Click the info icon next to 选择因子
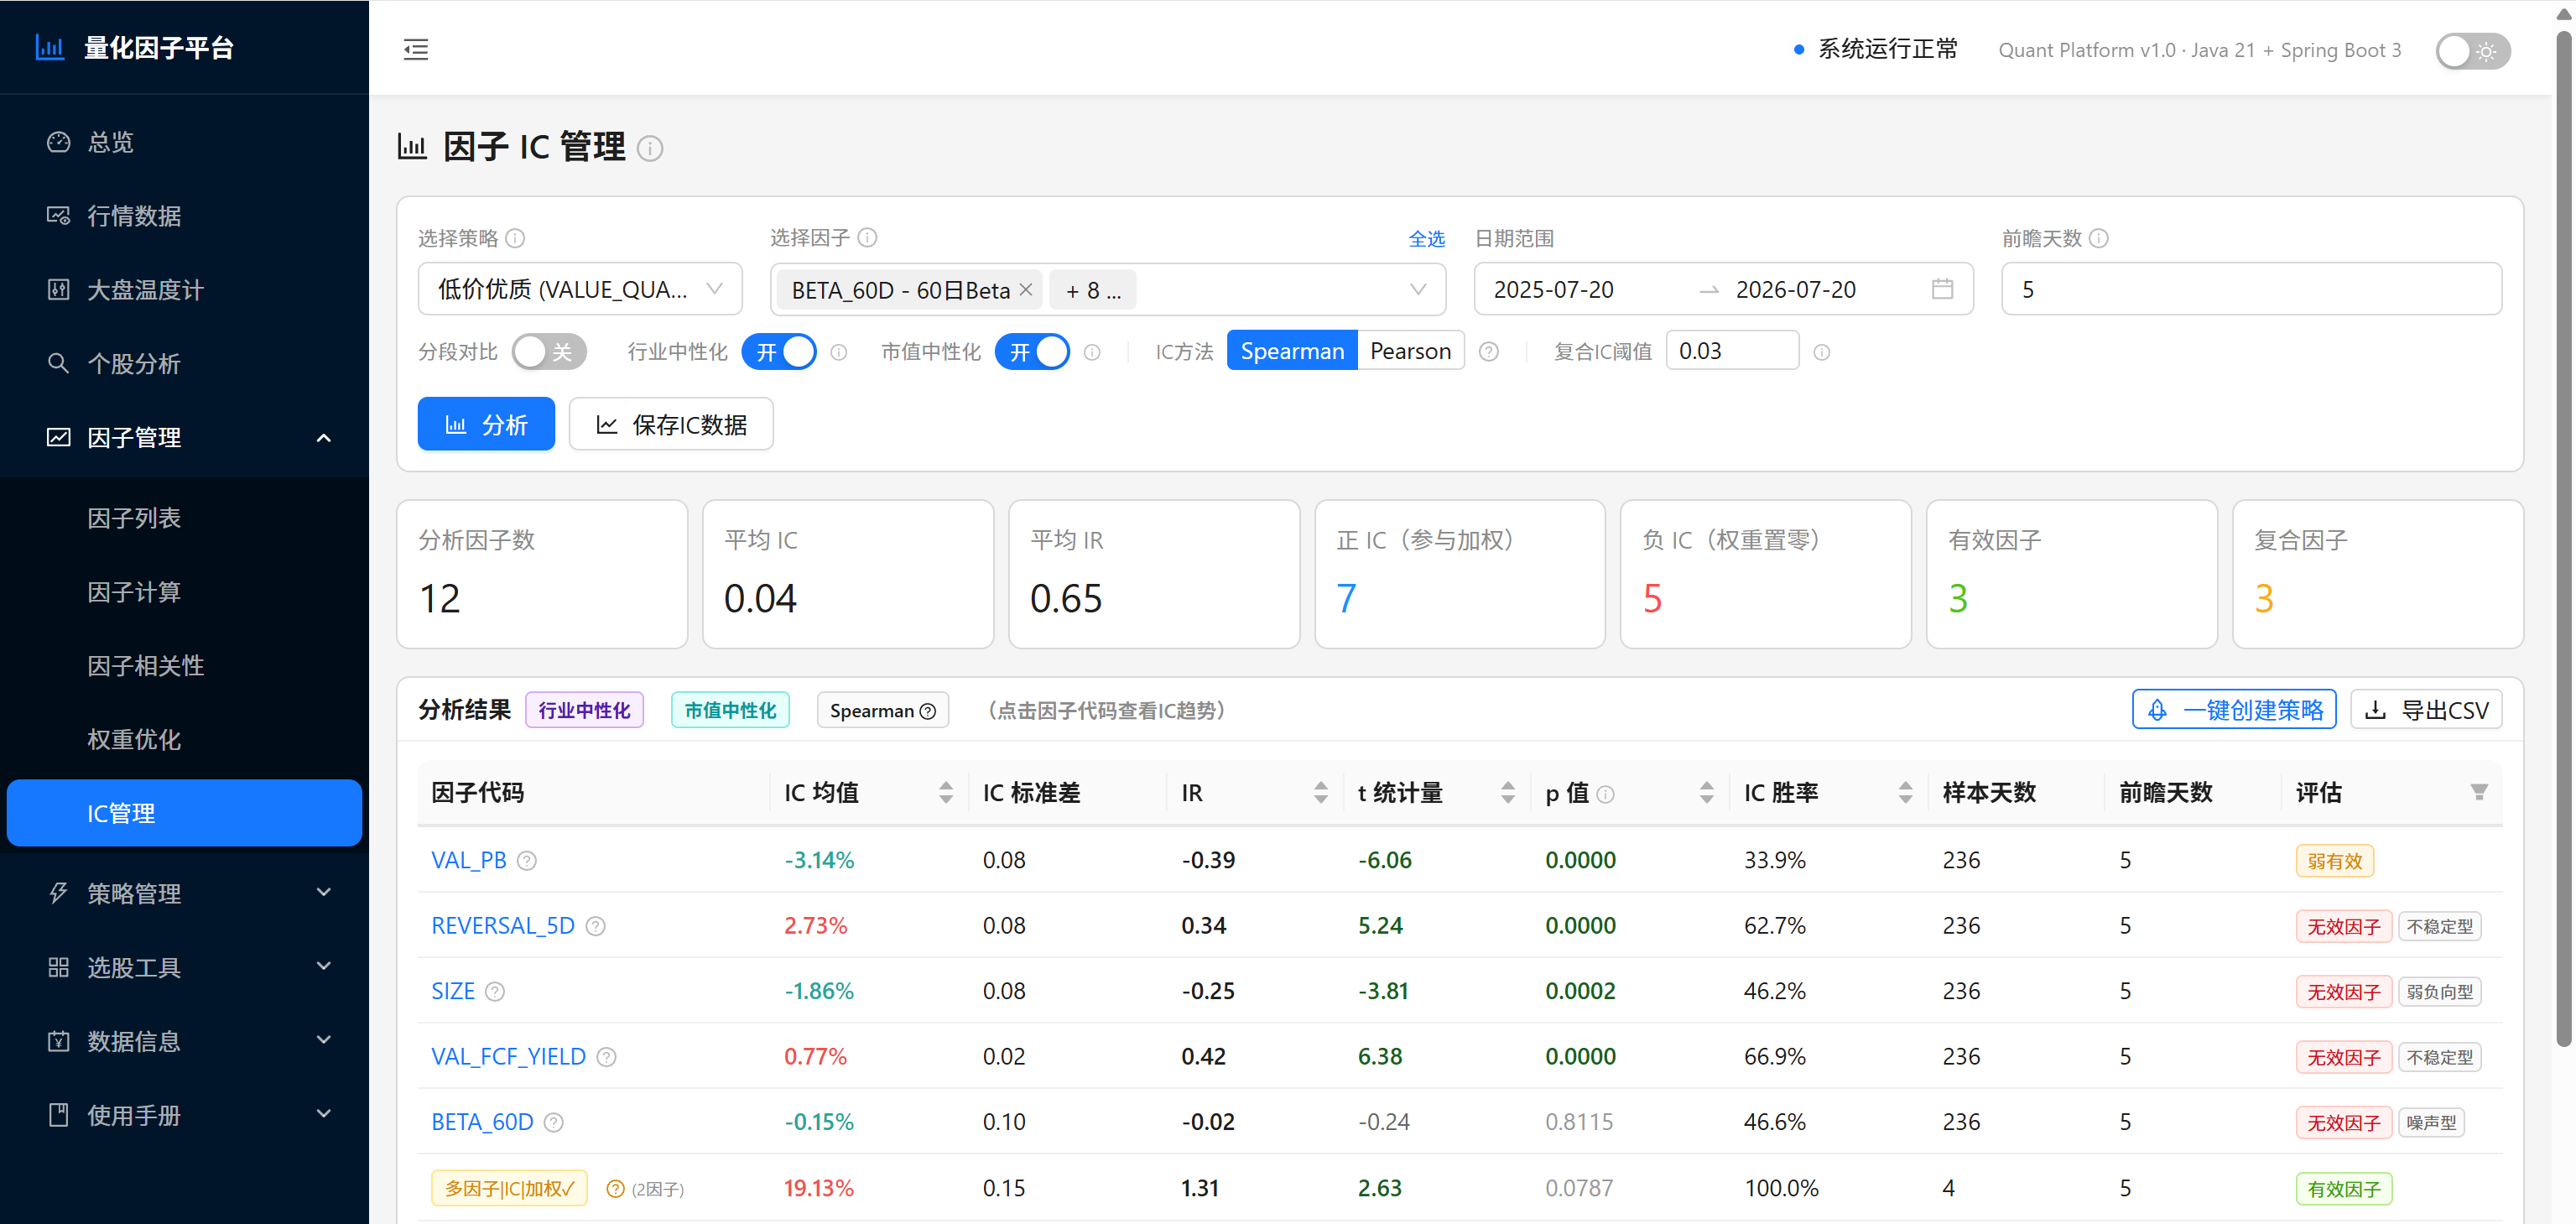 (868, 237)
